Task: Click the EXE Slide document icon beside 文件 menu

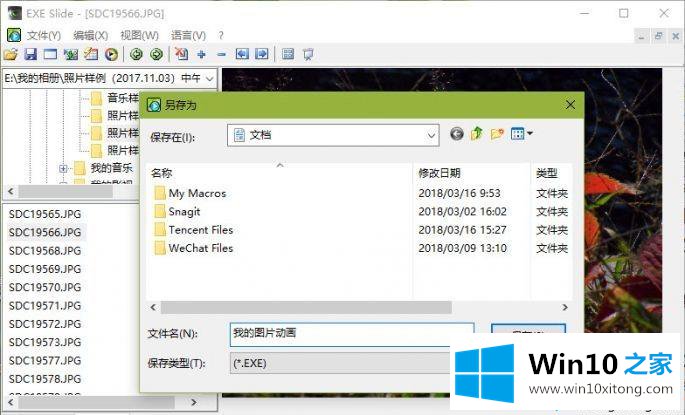Action: (14, 35)
